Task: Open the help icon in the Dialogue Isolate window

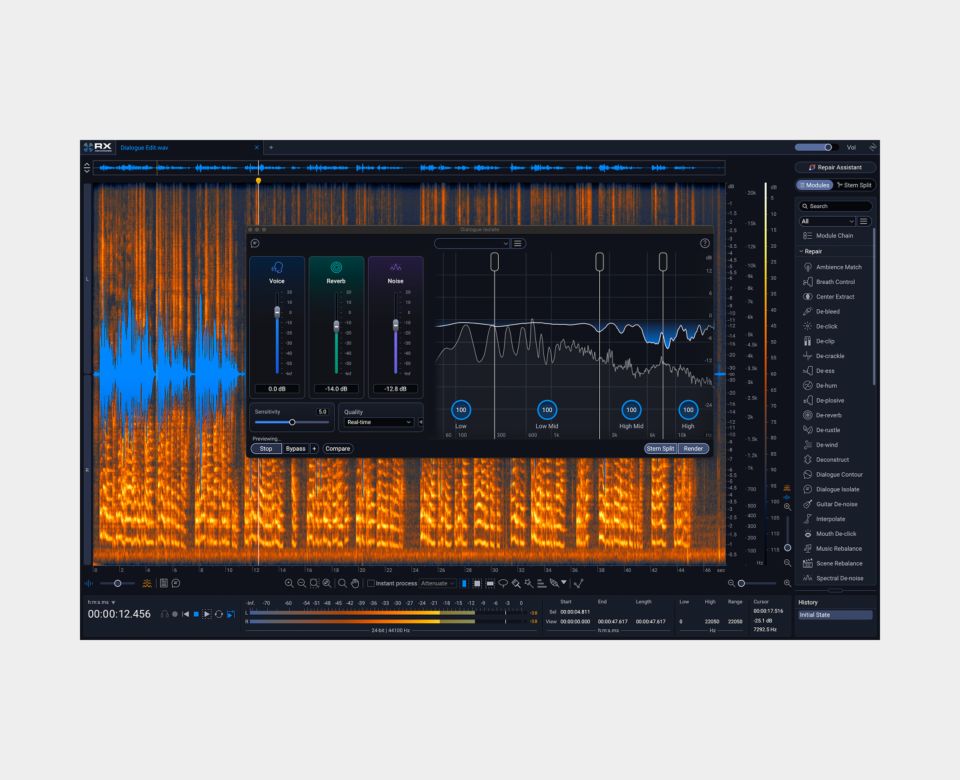Action: (705, 243)
